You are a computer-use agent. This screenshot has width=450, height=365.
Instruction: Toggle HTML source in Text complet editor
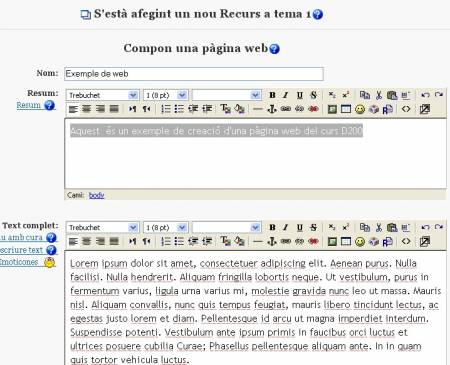tap(406, 241)
